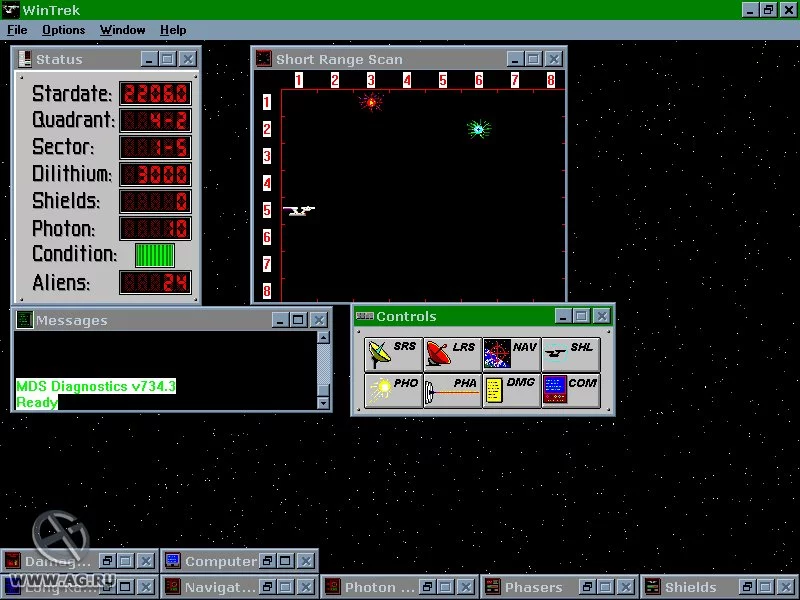Fire photon torpedoes with the PHO button
800x600 pixels.
[x=393, y=391]
